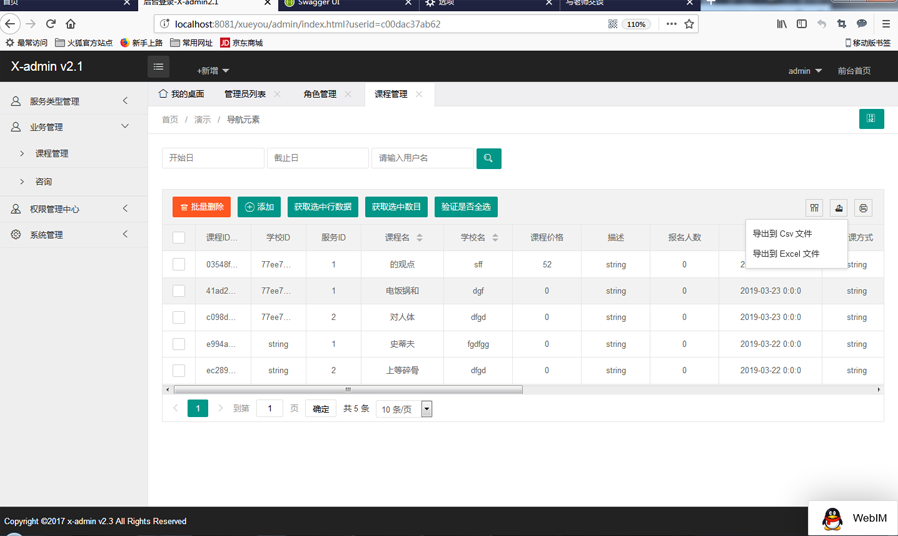Viewport: 898px width, 536px height.
Task: Expand 系统管理 sidebar menu
Action: (x=74, y=235)
